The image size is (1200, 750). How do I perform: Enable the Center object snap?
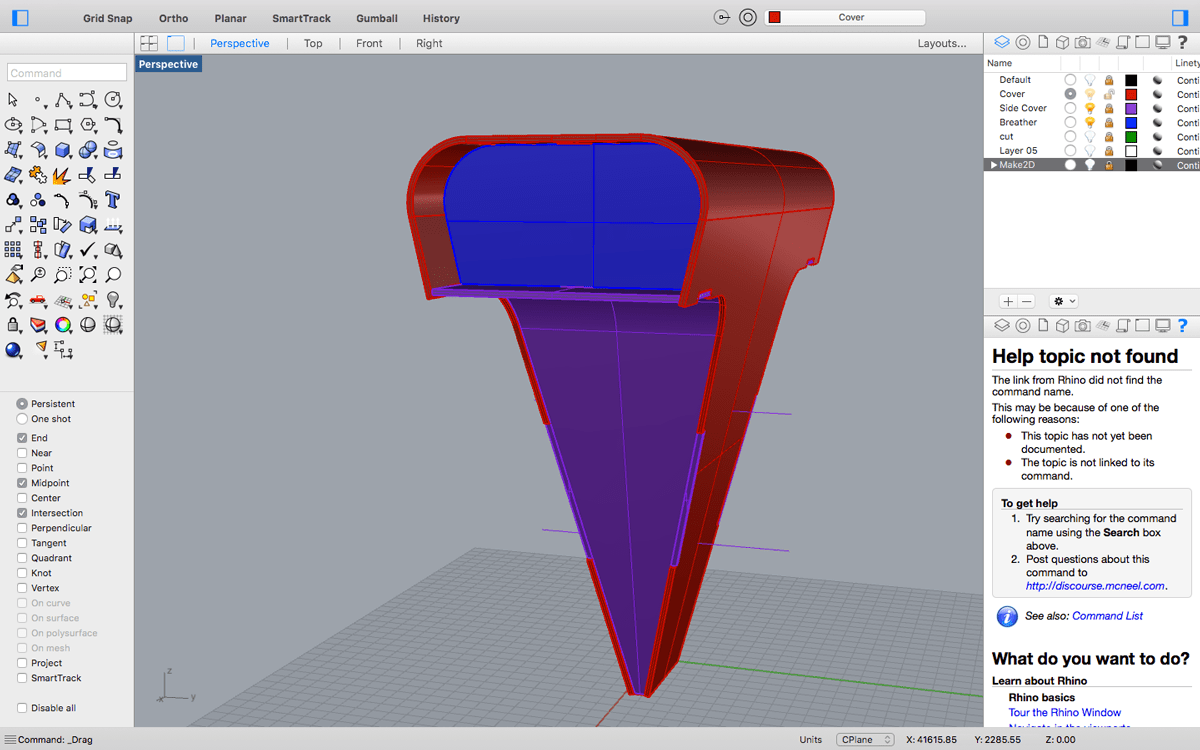(x=23, y=498)
